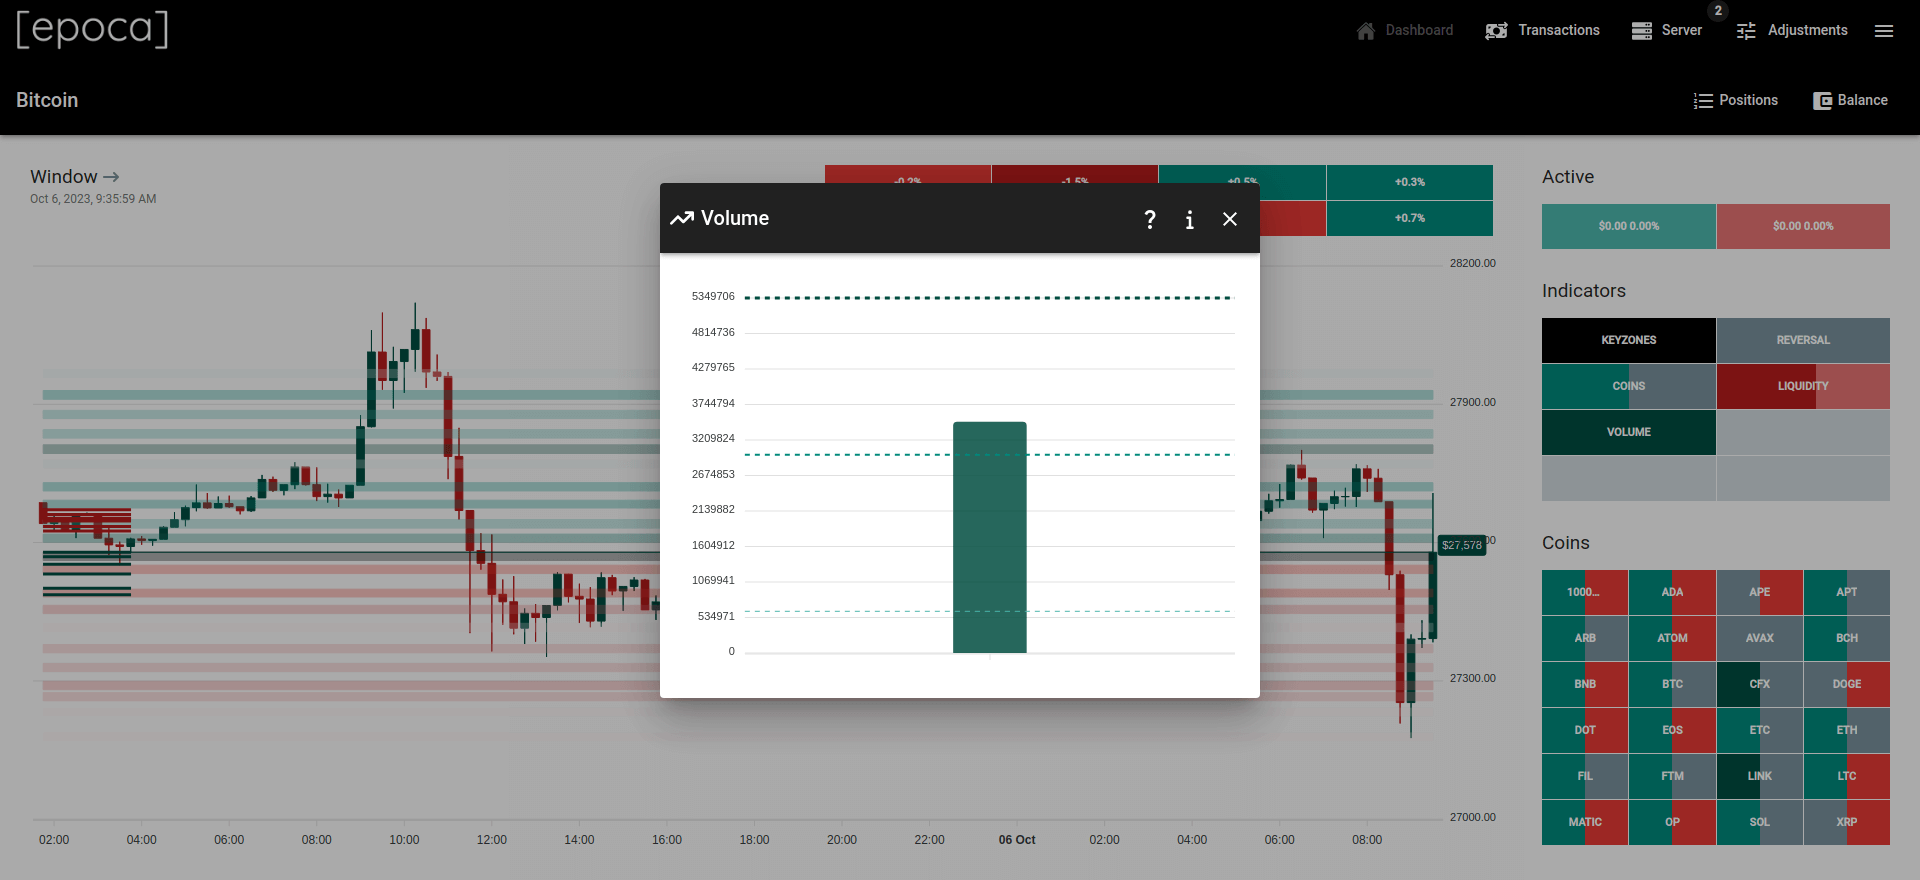
Task: Open Adjustments from the top bar
Action: pyautogui.click(x=1792, y=31)
